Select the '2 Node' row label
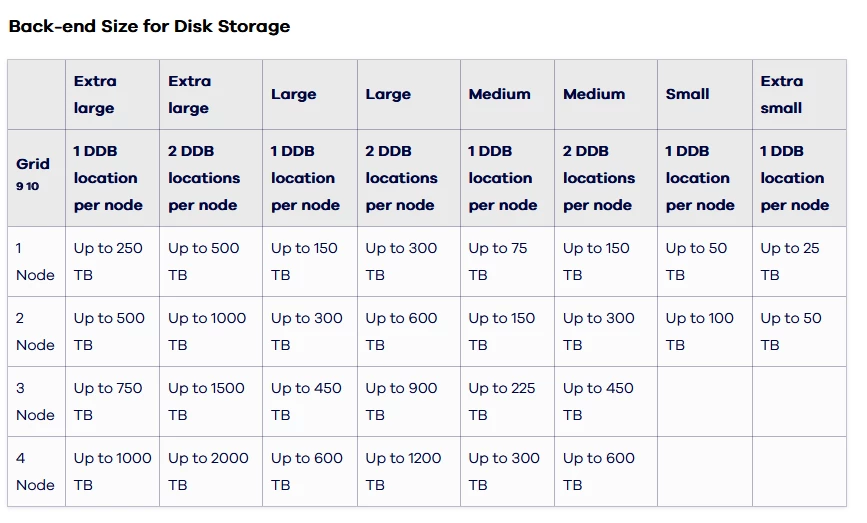 [x=36, y=332]
